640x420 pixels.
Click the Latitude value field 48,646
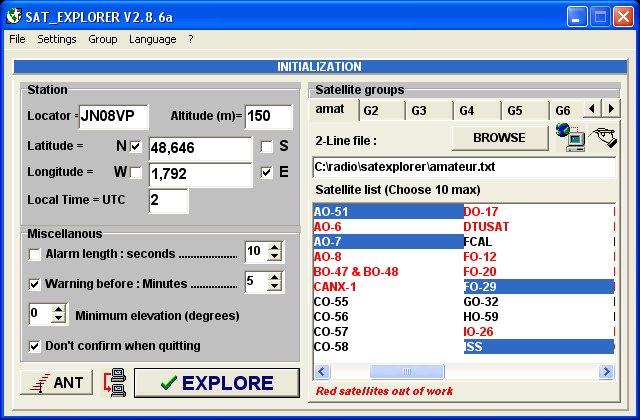[x=200, y=149]
